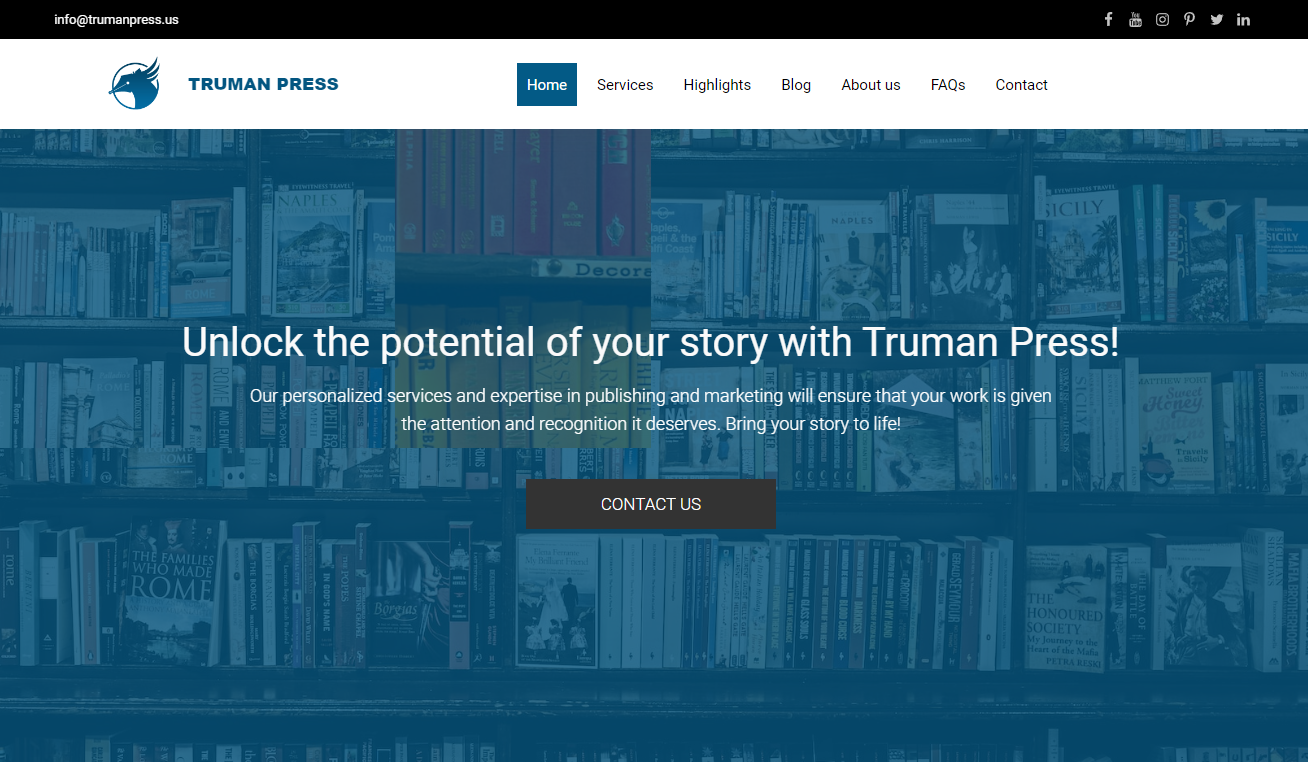Click the headline about unlocking your story
1308x762 pixels.
650,342
